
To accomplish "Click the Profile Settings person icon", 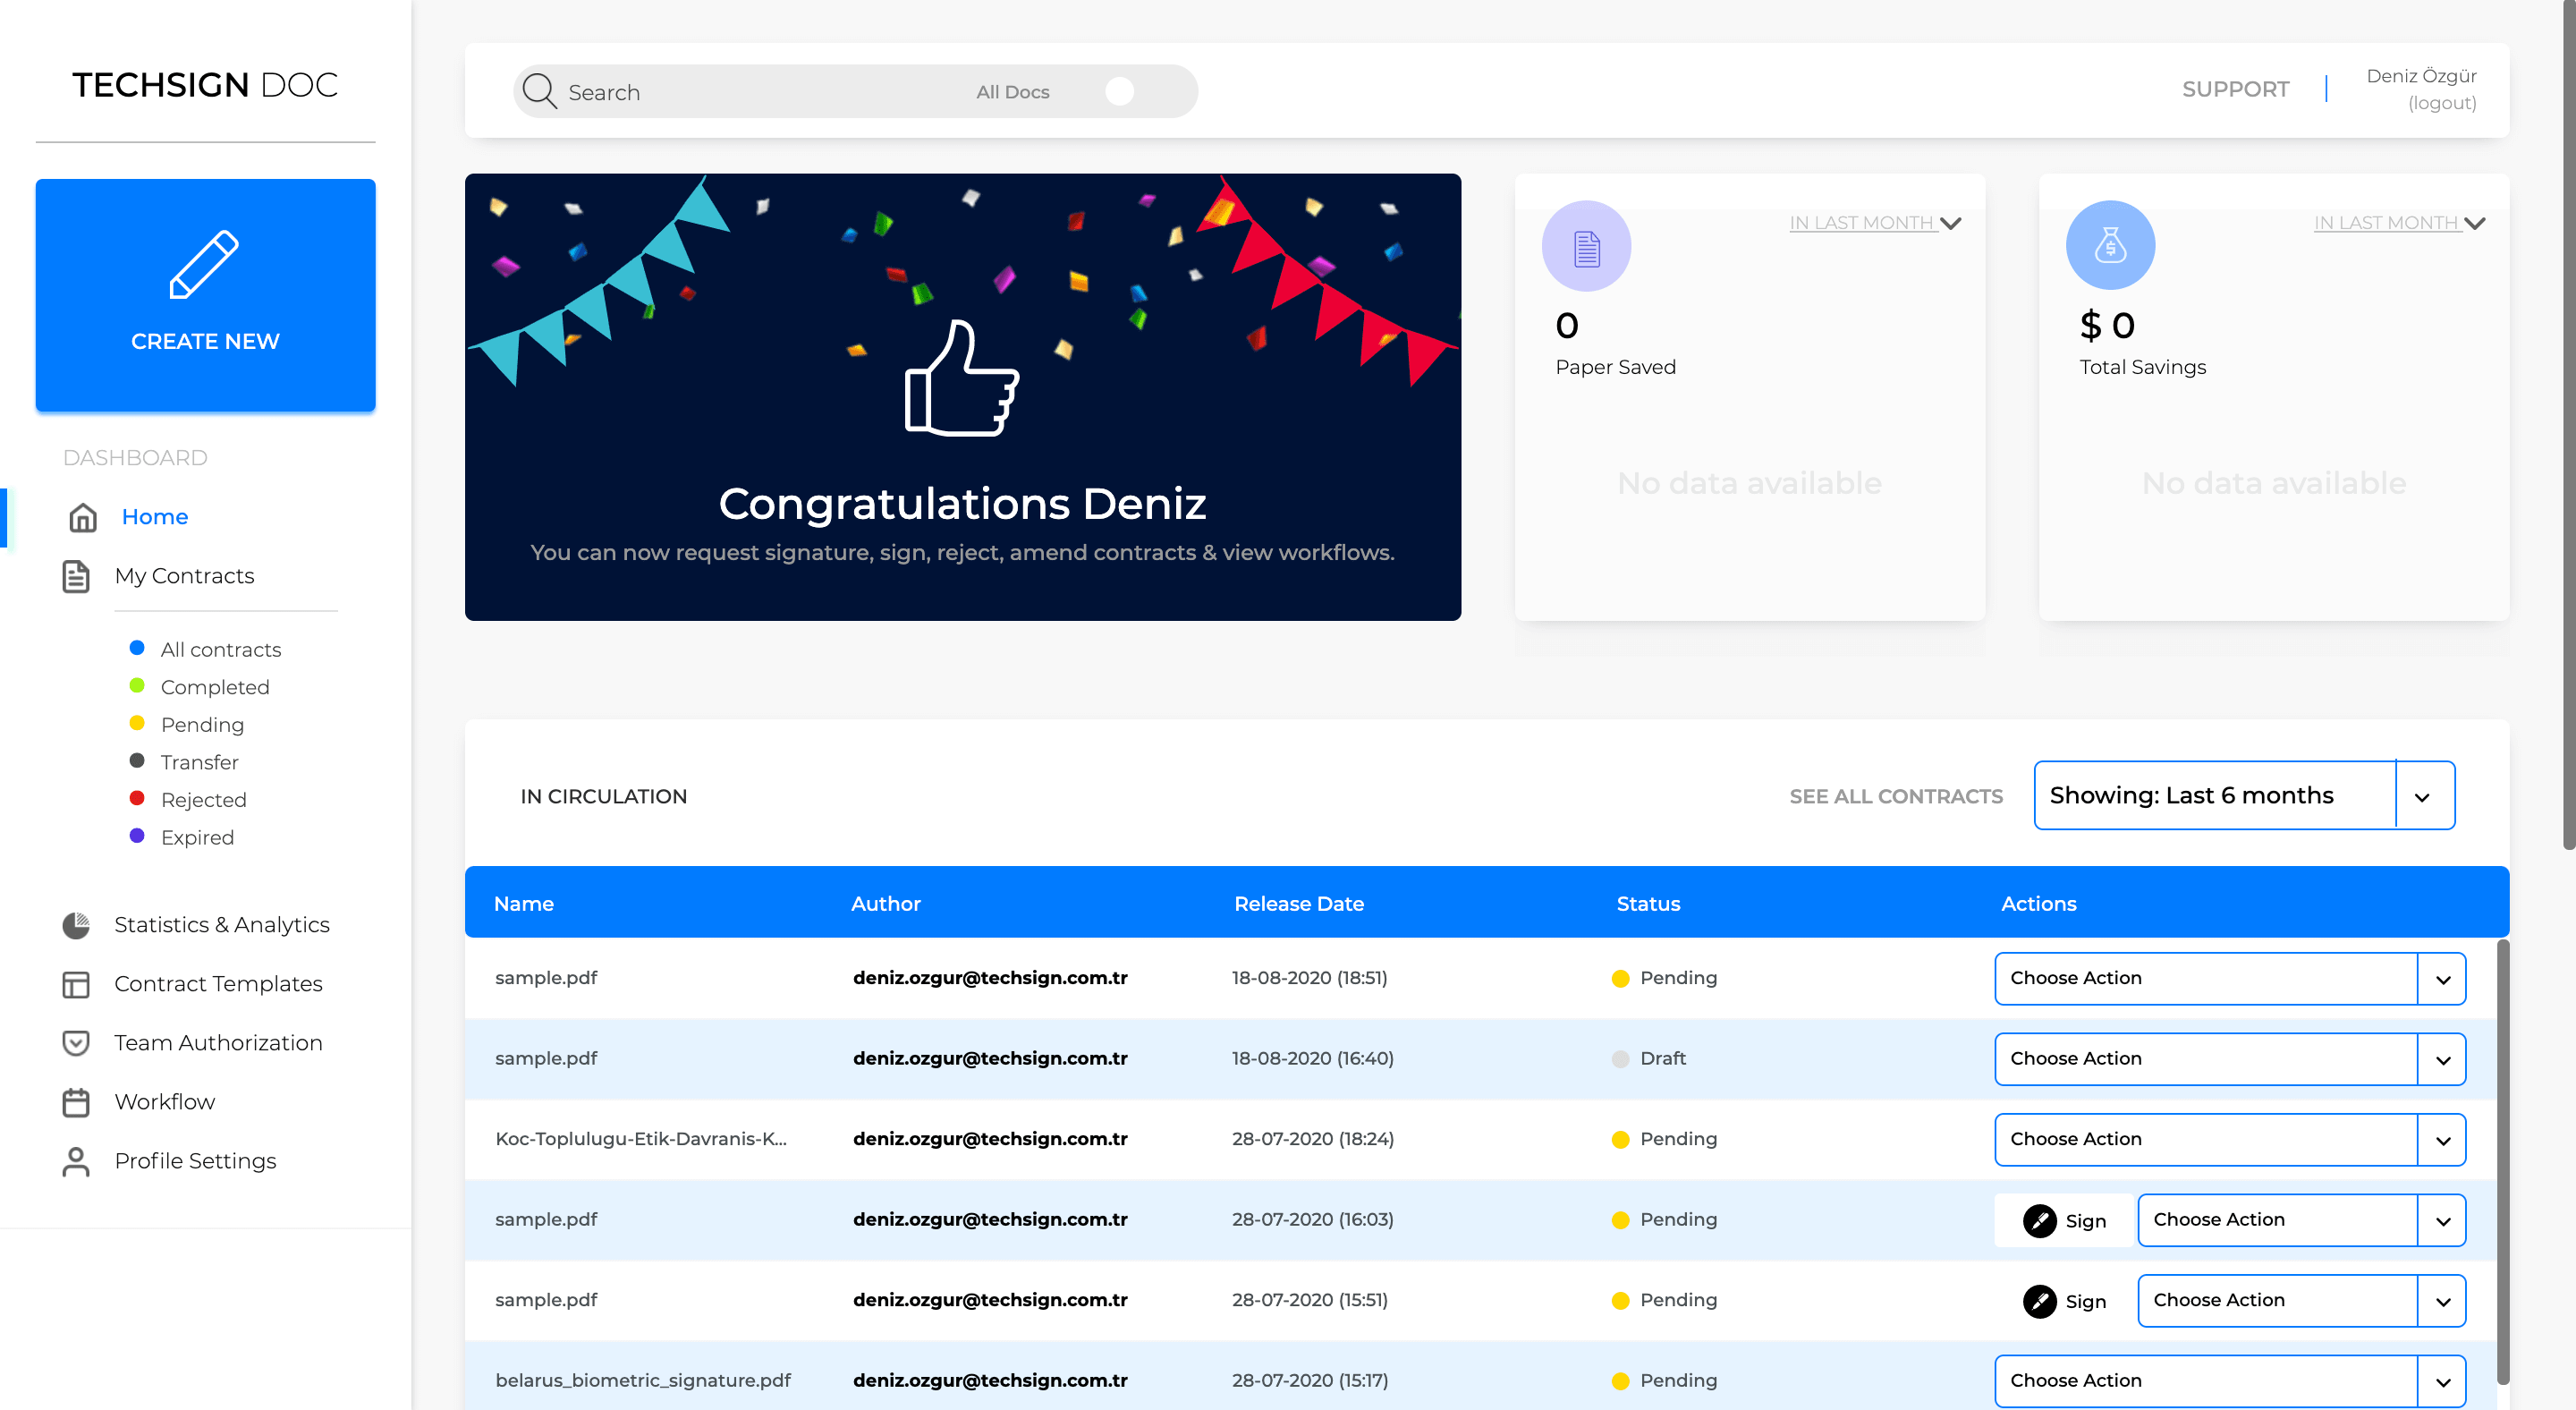I will click(x=76, y=1161).
